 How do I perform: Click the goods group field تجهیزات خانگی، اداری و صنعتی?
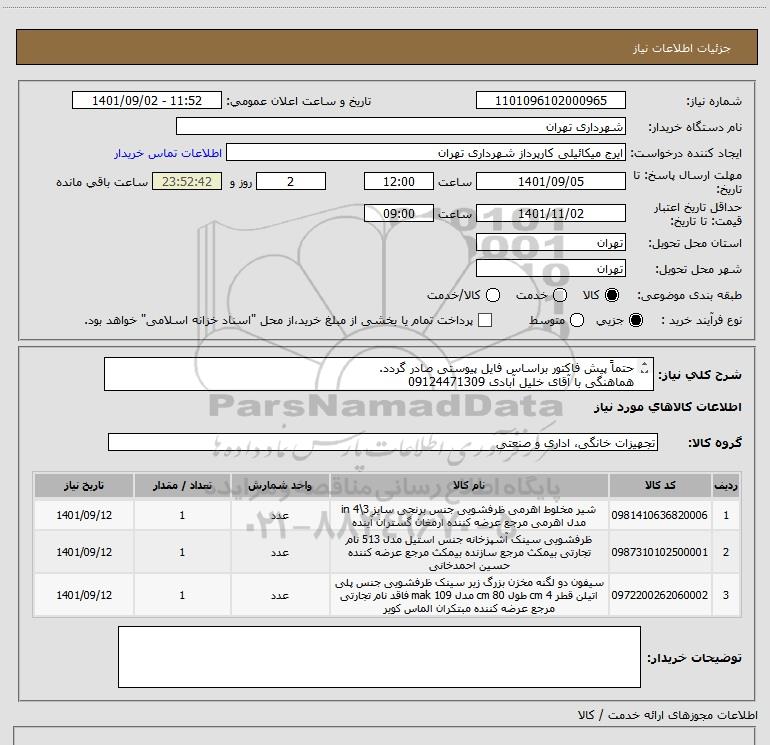383,442
